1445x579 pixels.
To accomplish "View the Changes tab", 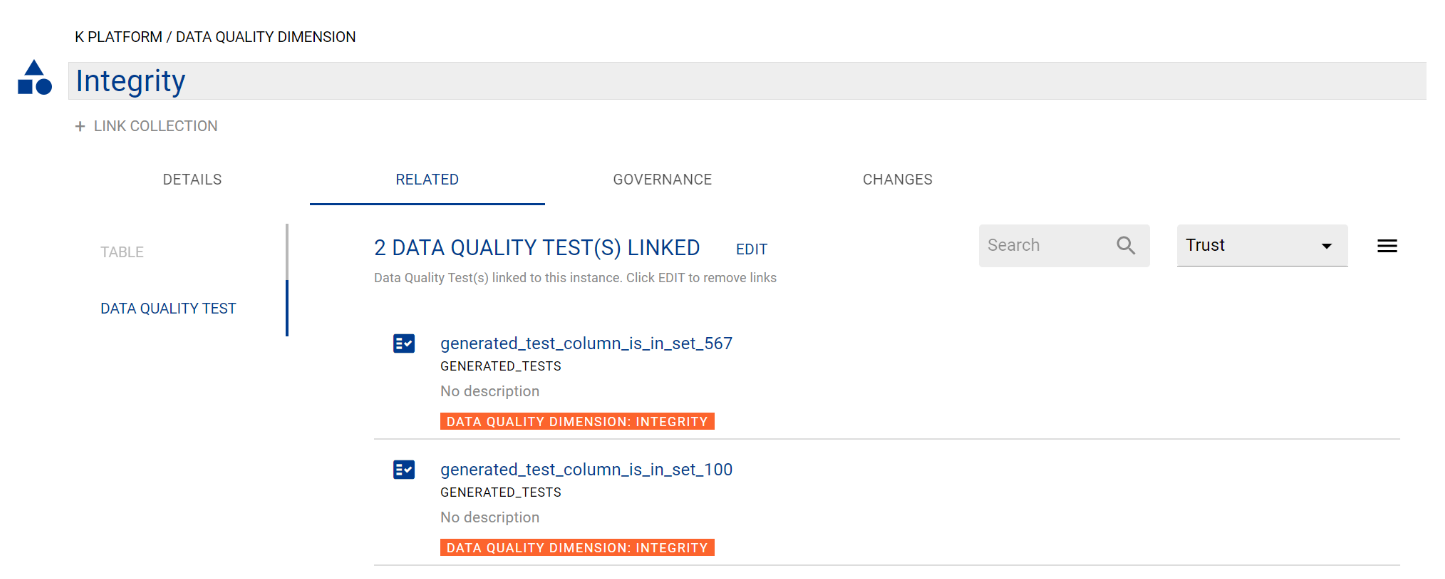I will pyautogui.click(x=897, y=180).
